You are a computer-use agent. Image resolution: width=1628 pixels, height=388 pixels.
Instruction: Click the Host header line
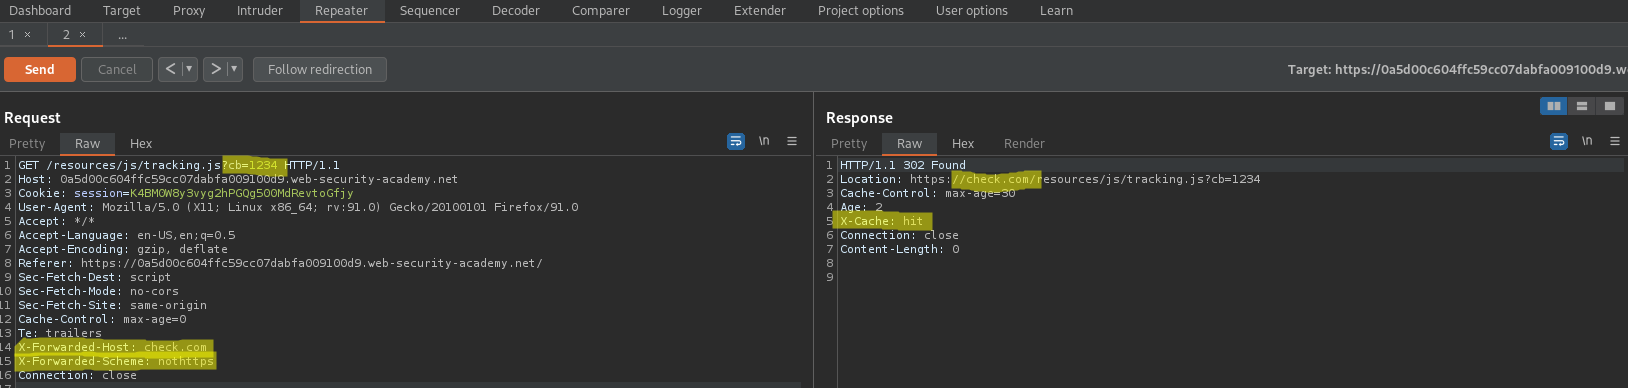pos(238,179)
